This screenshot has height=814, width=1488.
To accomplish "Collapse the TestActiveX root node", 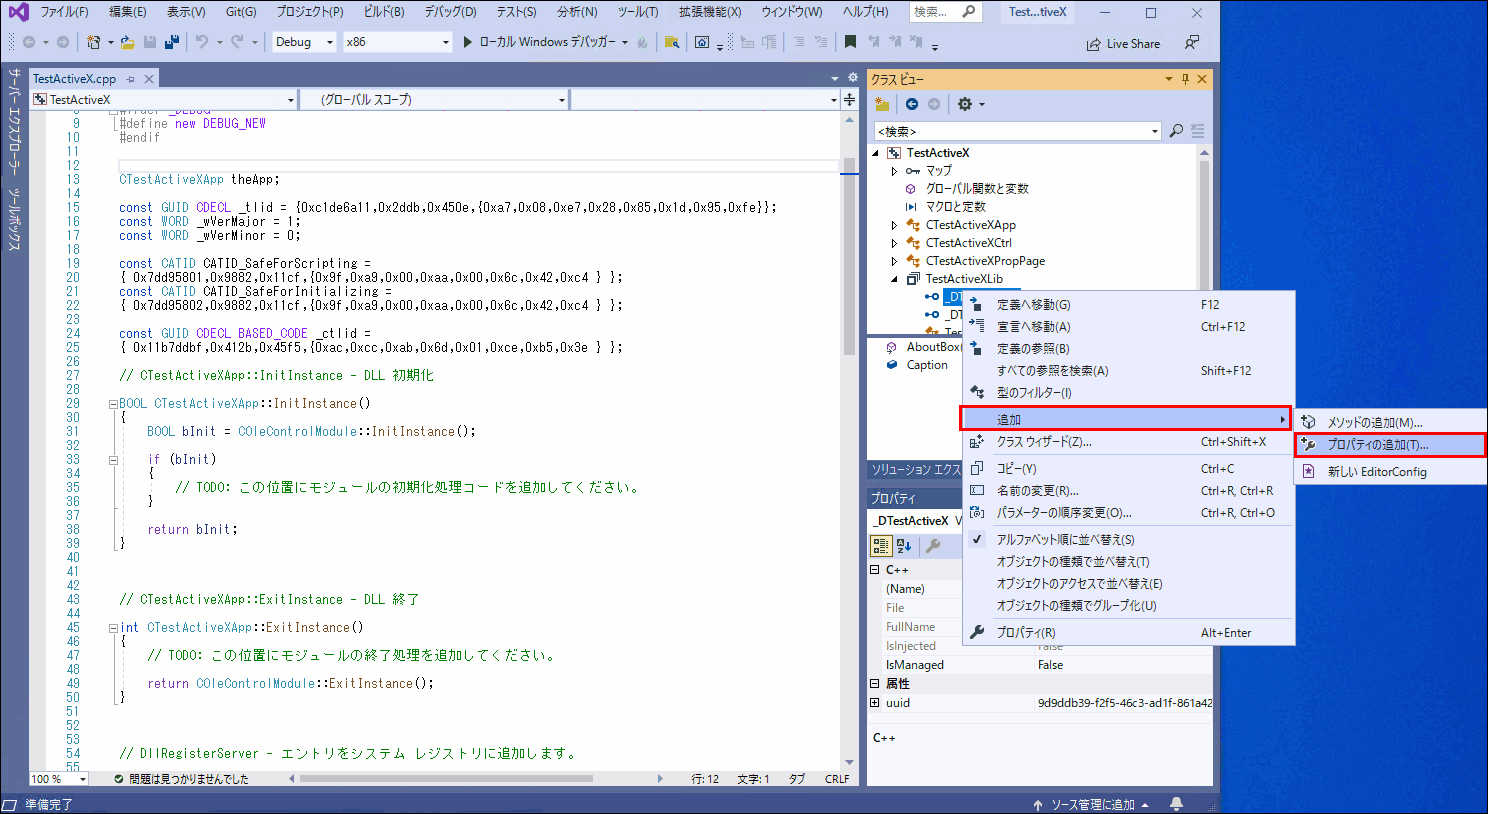I will click(876, 153).
